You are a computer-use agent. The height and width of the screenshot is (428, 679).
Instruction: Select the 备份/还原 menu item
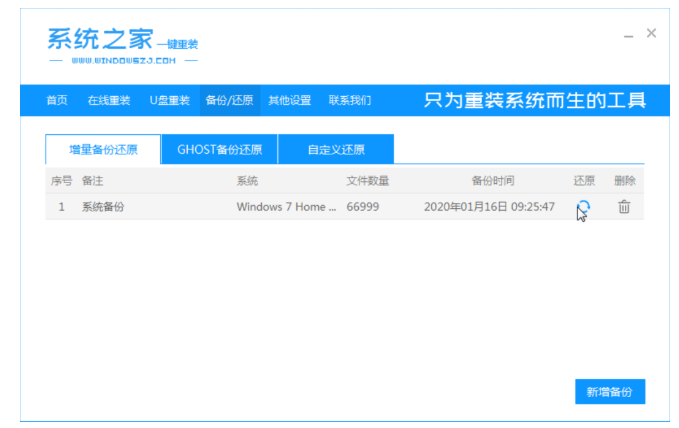[x=230, y=101]
